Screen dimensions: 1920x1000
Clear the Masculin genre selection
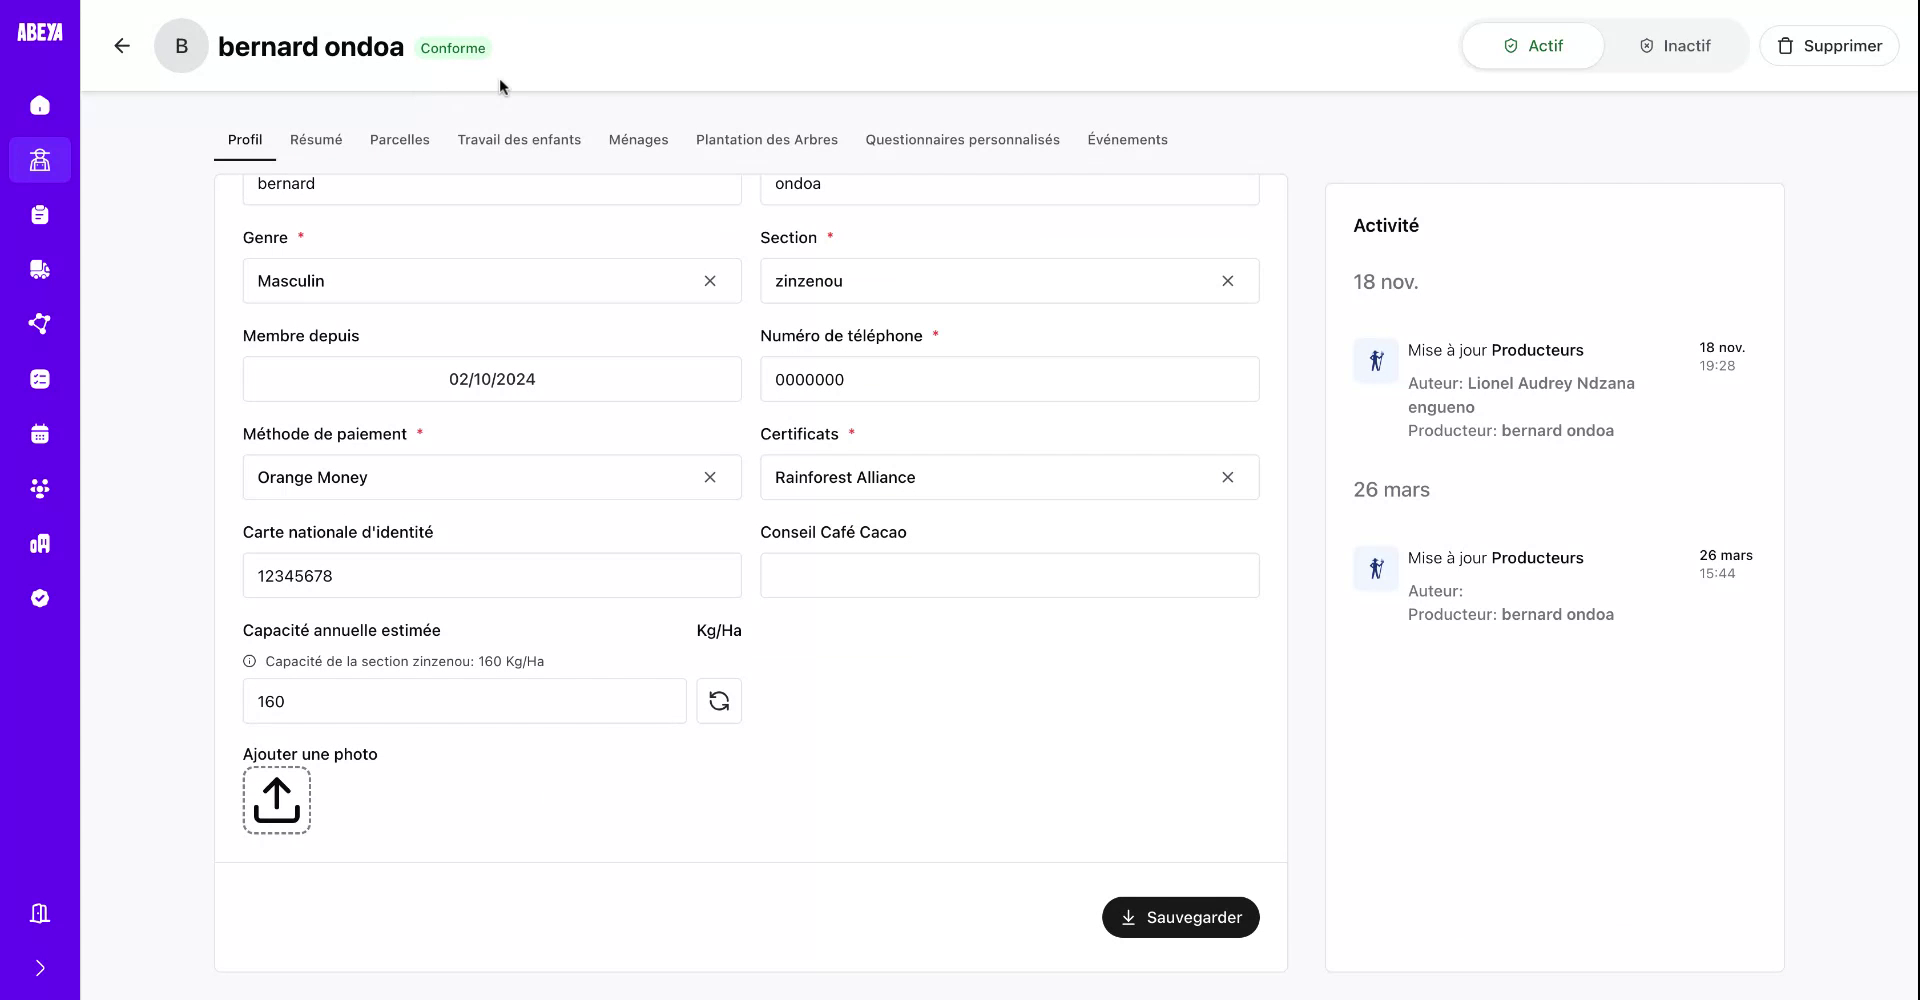point(710,281)
